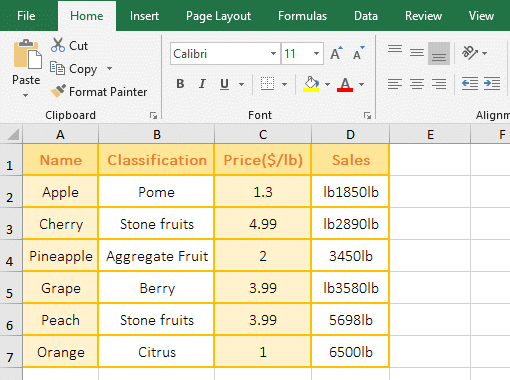
Task: Click the Paste clipboard icon
Action: tap(27, 54)
